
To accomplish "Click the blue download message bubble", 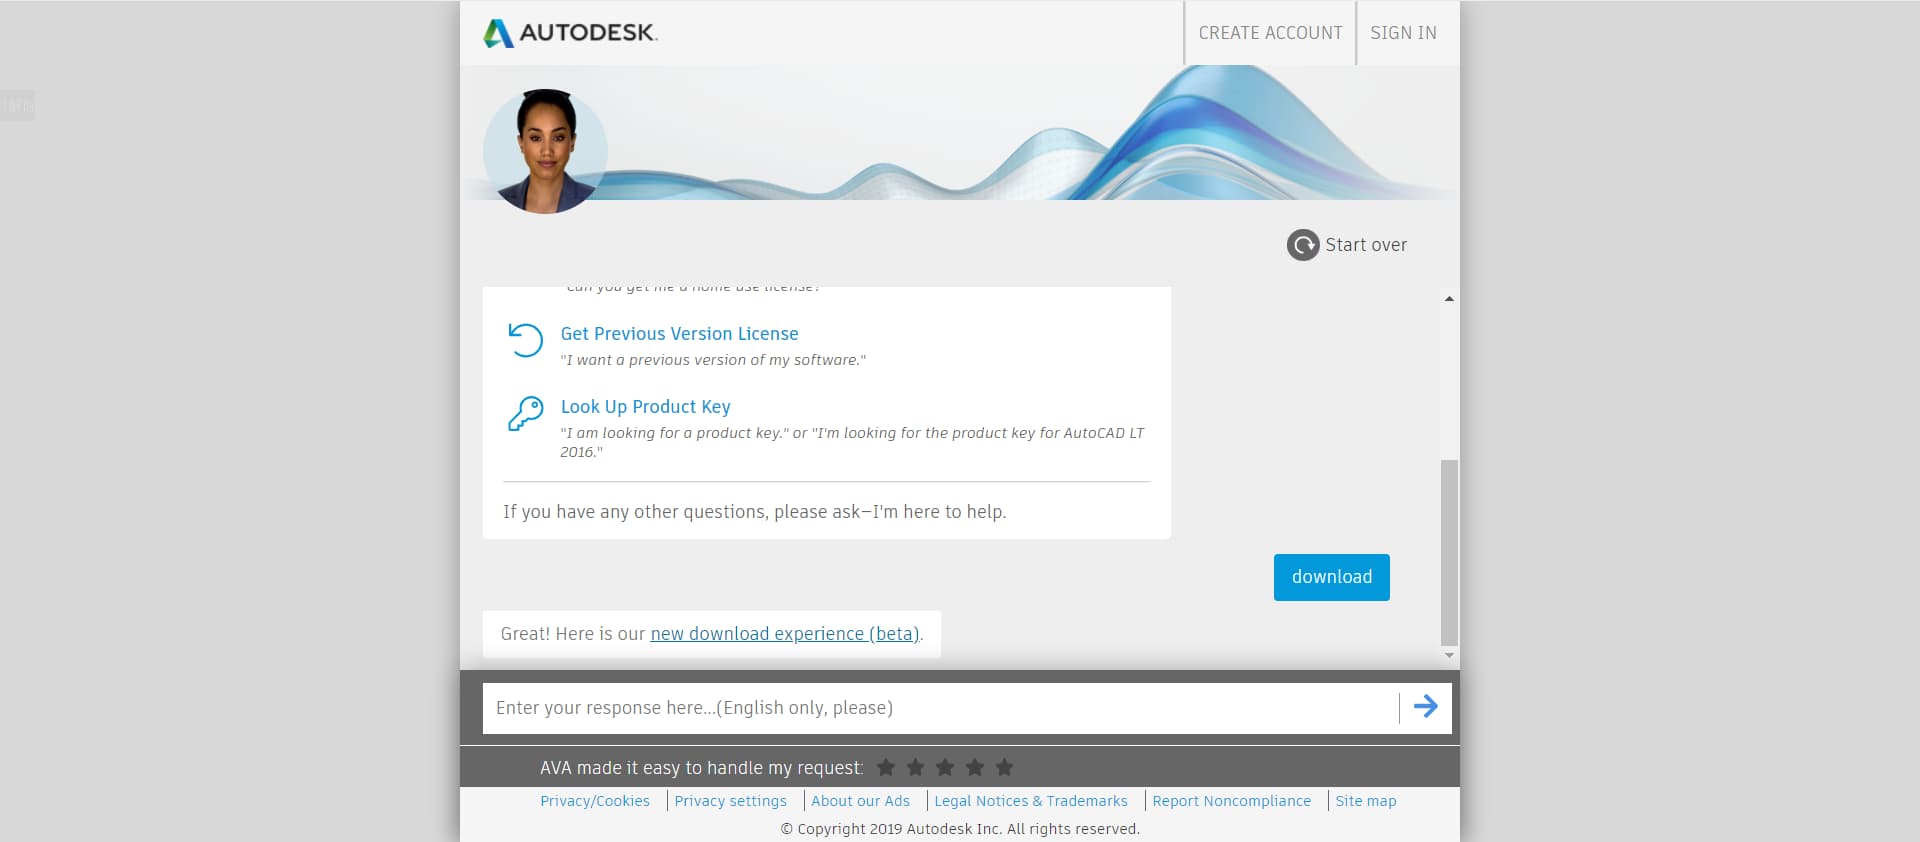I will tap(1331, 577).
